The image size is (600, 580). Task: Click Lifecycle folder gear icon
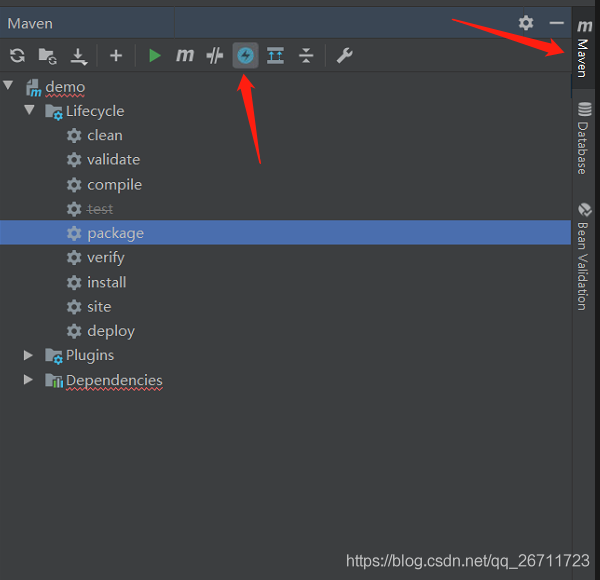(x=54, y=112)
